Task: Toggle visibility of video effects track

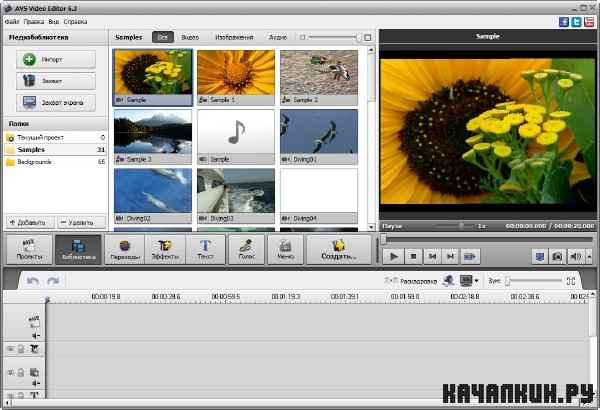Action: coord(11,349)
